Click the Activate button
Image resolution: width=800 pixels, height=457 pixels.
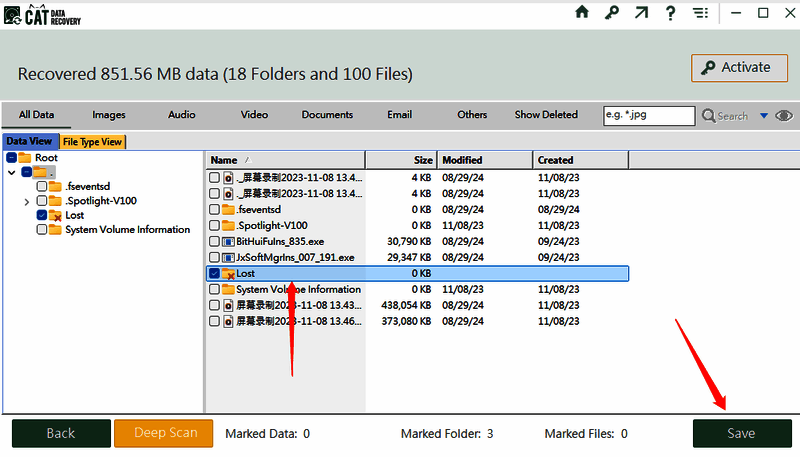tap(739, 68)
